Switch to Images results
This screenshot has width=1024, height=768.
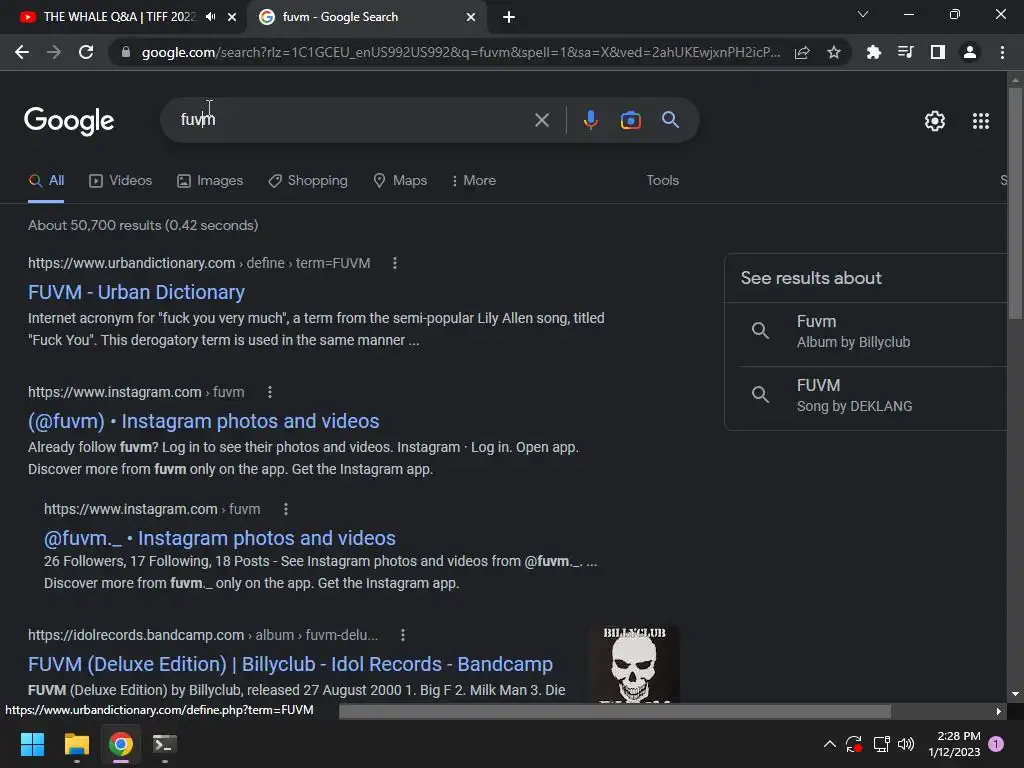pyautogui.click(x=210, y=180)
